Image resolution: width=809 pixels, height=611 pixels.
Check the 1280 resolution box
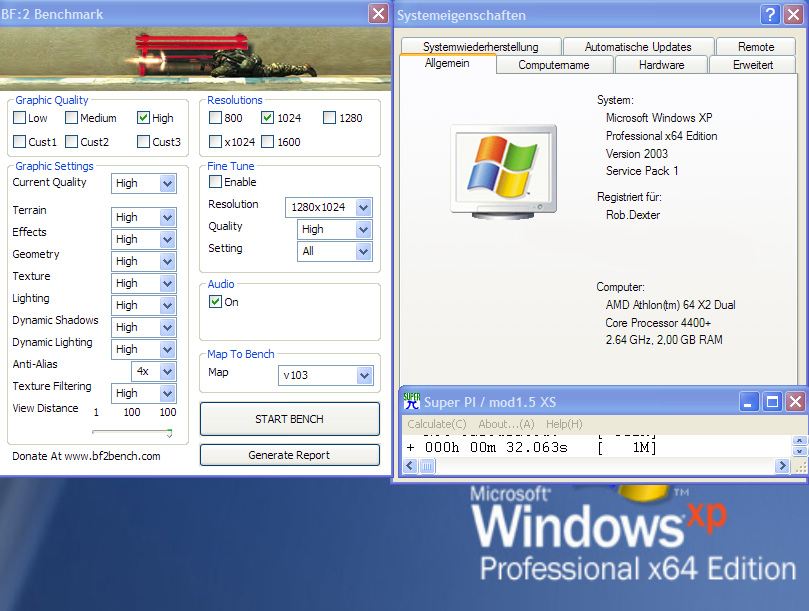(x=329, y=118)
